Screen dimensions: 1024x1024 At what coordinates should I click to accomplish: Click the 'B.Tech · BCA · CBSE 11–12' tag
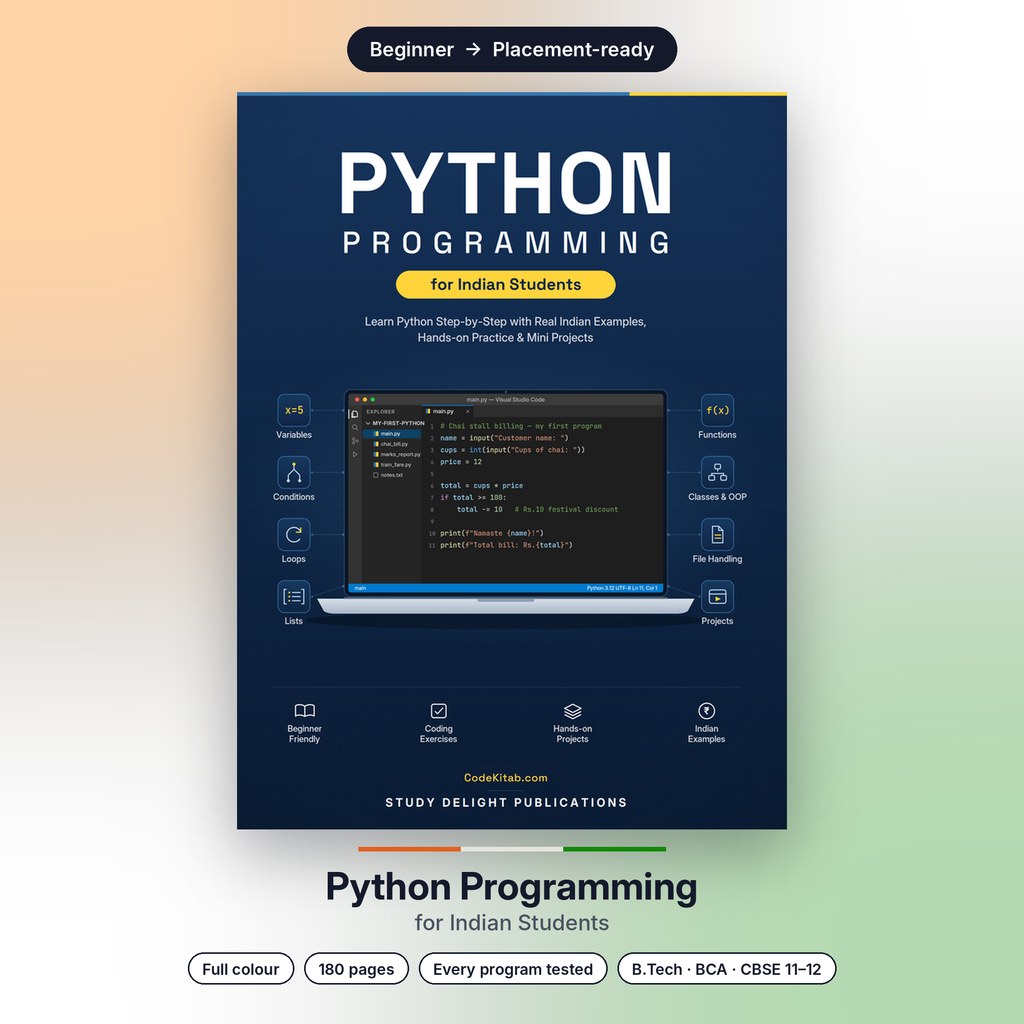(x=726, y=969)
